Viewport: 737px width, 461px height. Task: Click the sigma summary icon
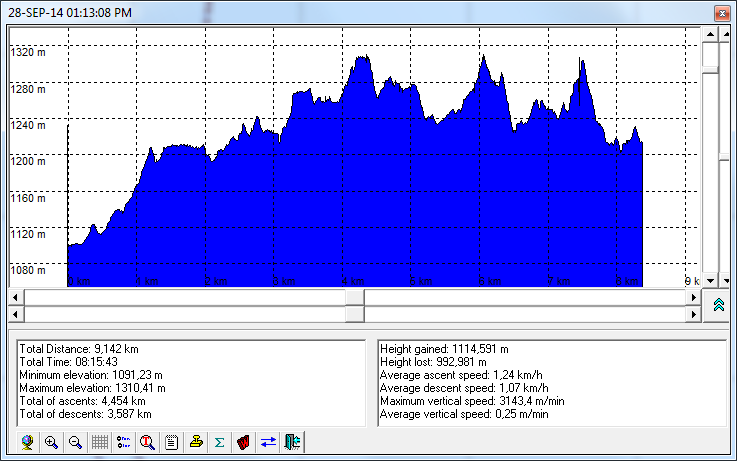(219, 441)
